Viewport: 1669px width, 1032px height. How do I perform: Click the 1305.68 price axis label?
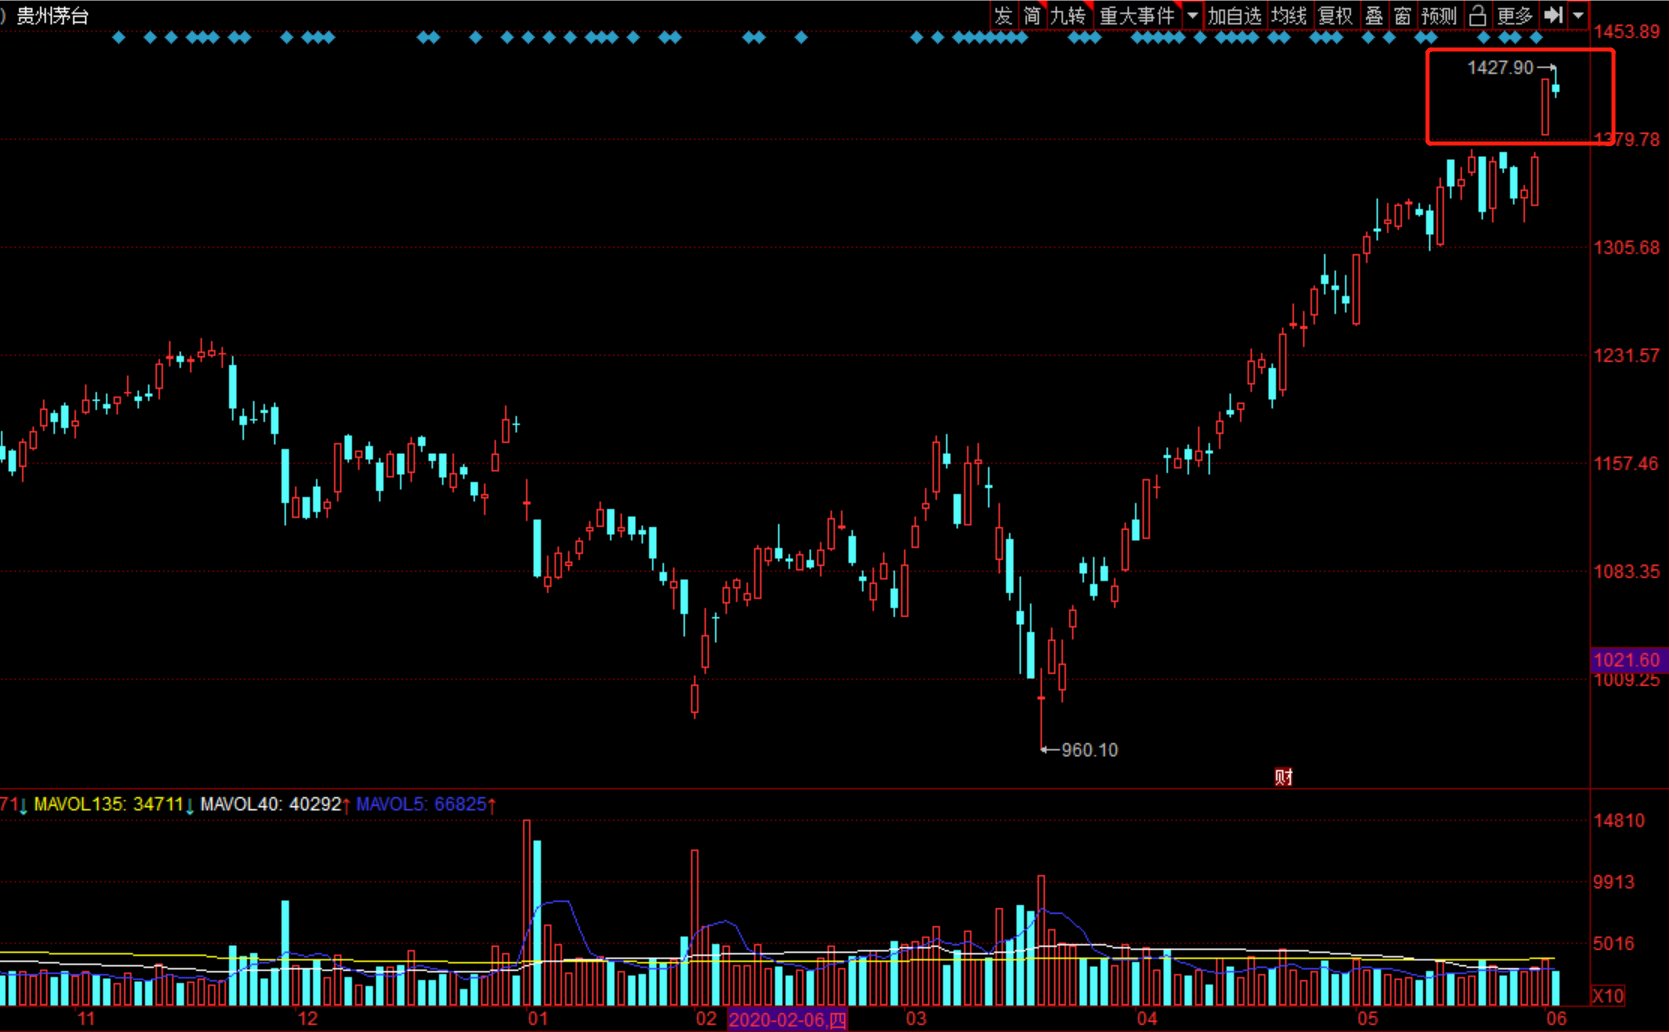tap(1627, 247)
